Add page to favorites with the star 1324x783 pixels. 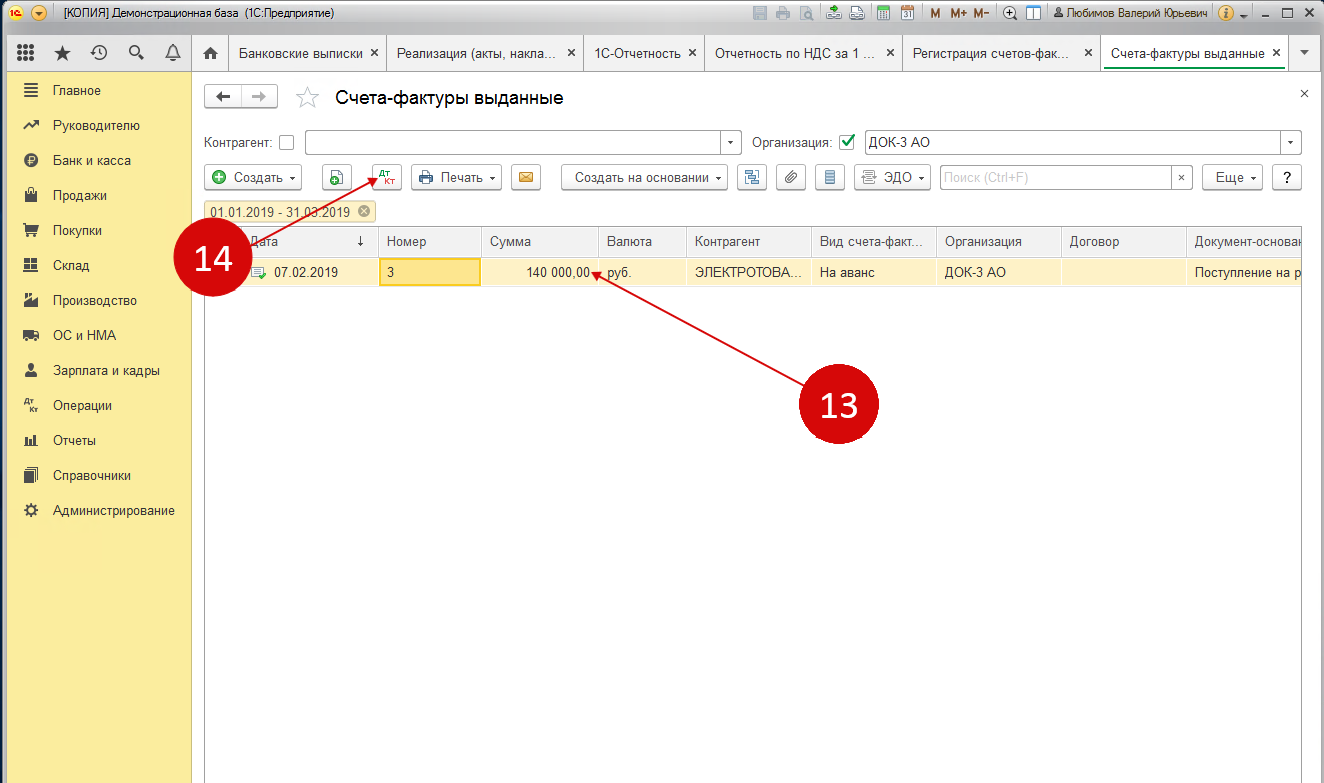(308, 98)
